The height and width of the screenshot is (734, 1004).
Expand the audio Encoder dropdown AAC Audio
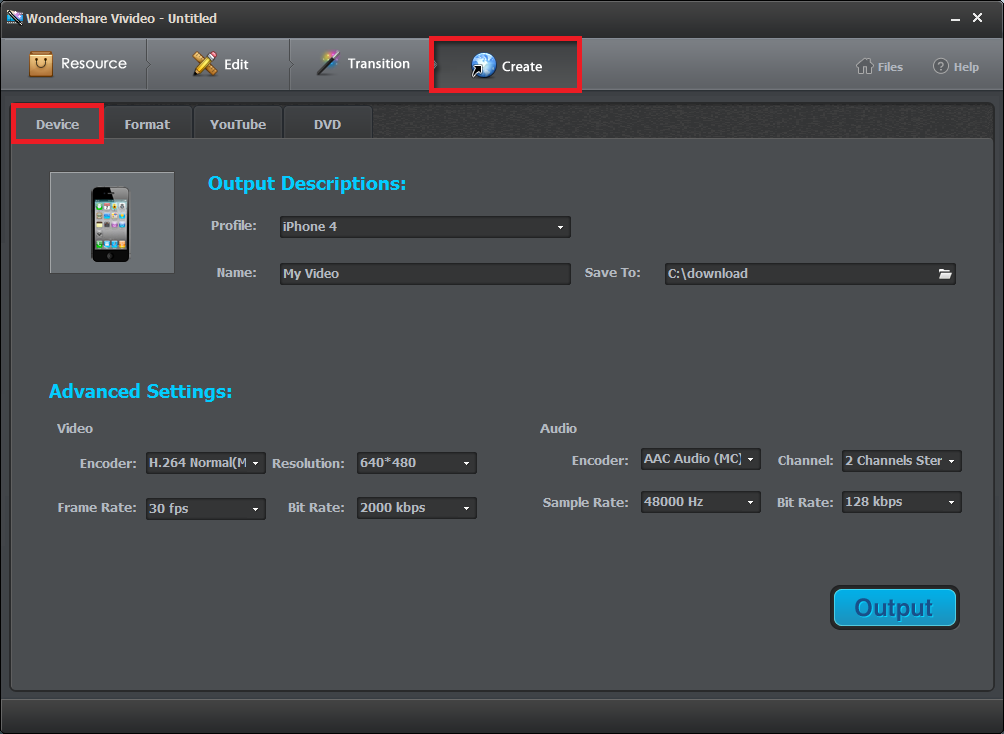(x=700, y=459)
